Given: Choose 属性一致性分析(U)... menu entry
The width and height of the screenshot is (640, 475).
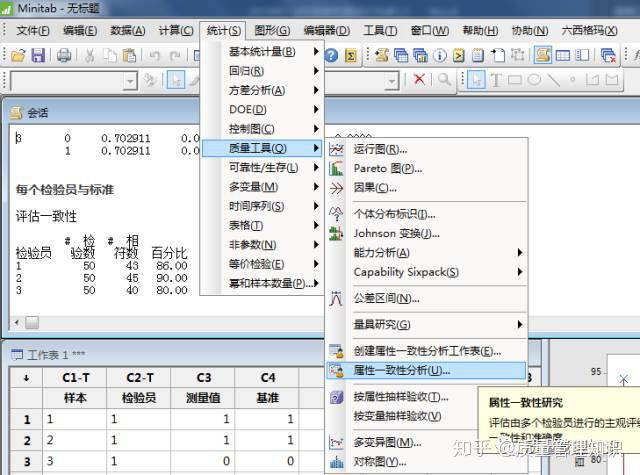Looking at the screenshot, I should 427,371.
